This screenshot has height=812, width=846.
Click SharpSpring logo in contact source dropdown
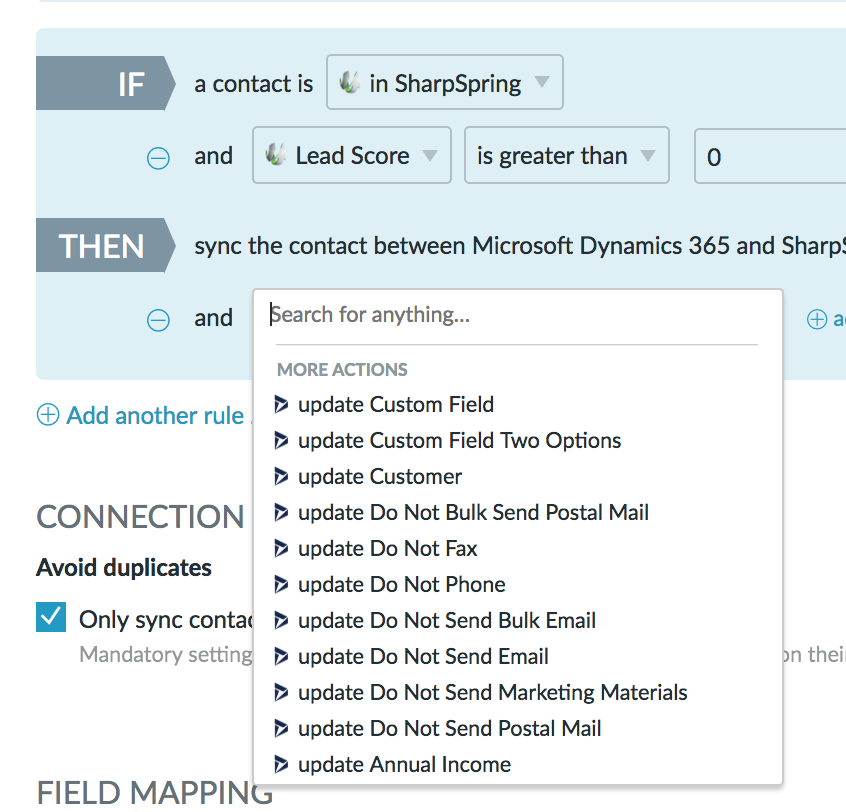[349, 83]
